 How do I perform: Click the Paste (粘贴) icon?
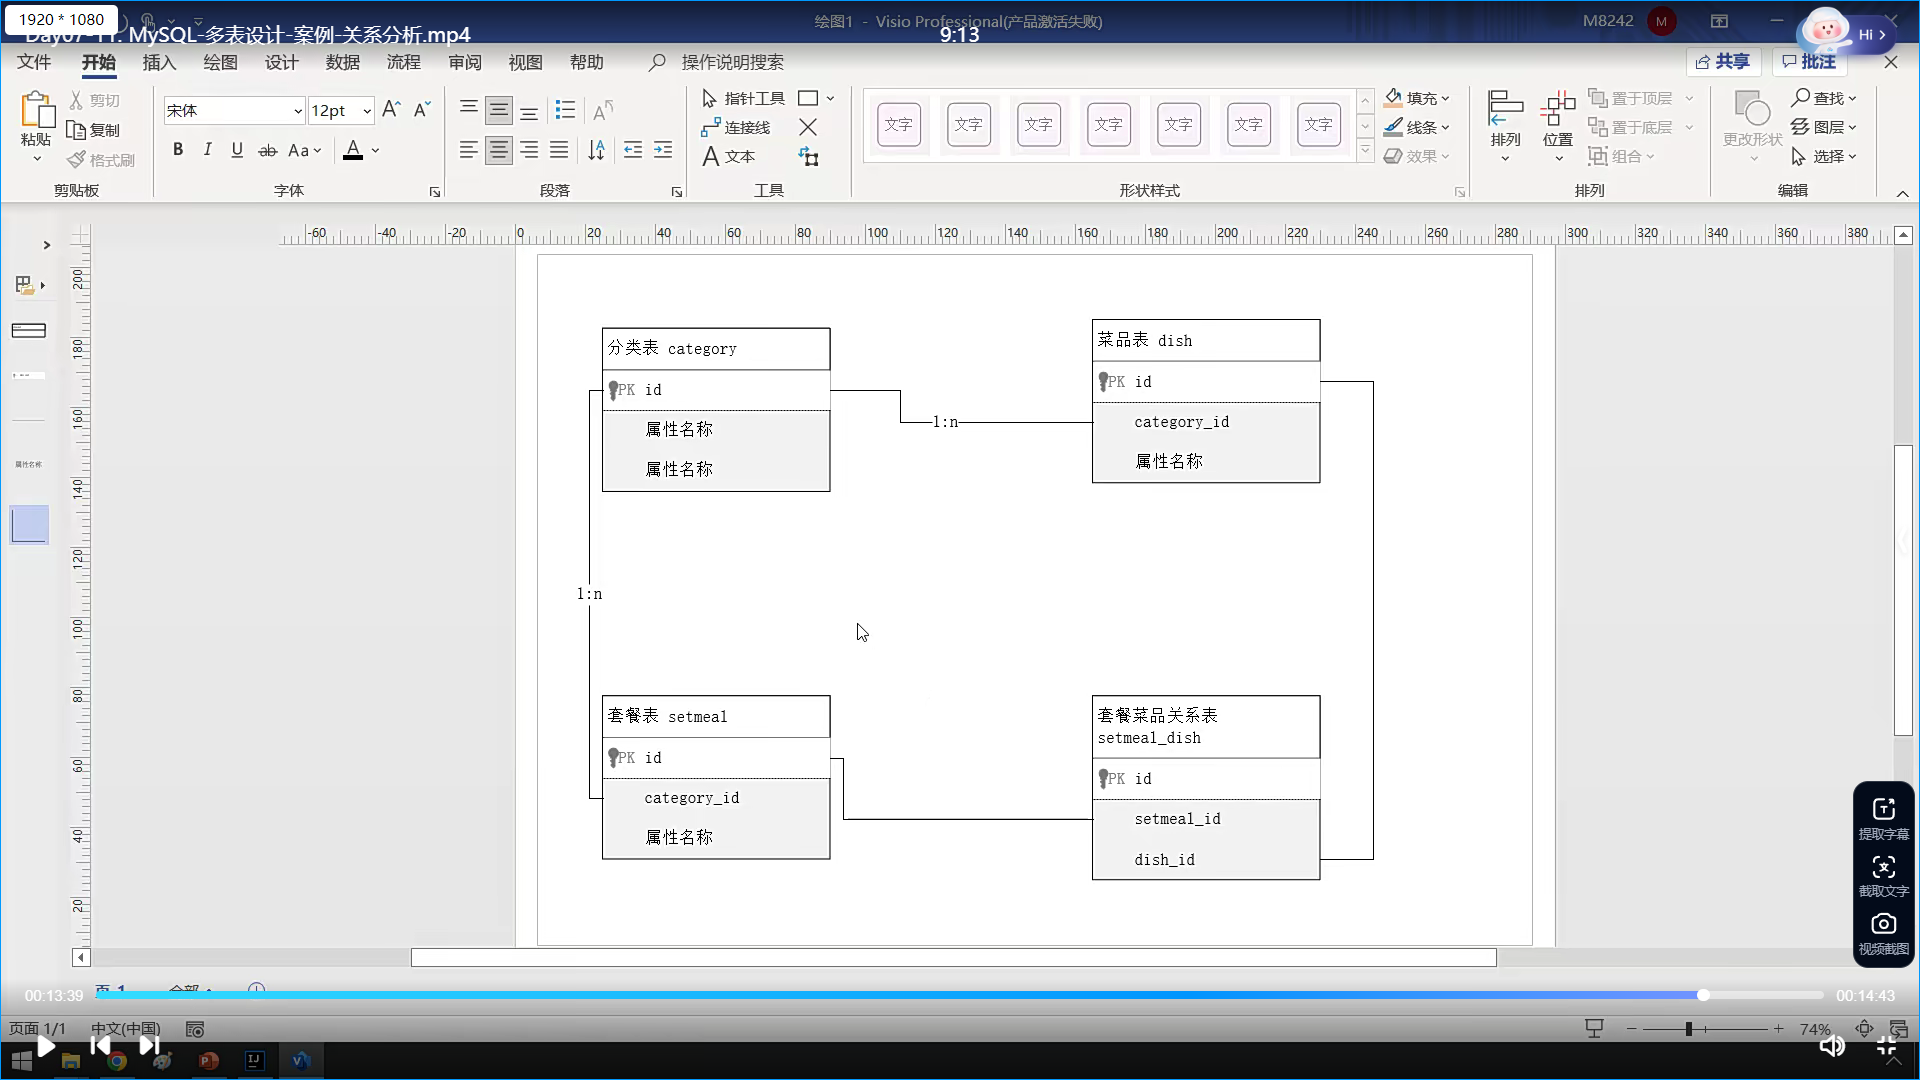click(36, 112)
